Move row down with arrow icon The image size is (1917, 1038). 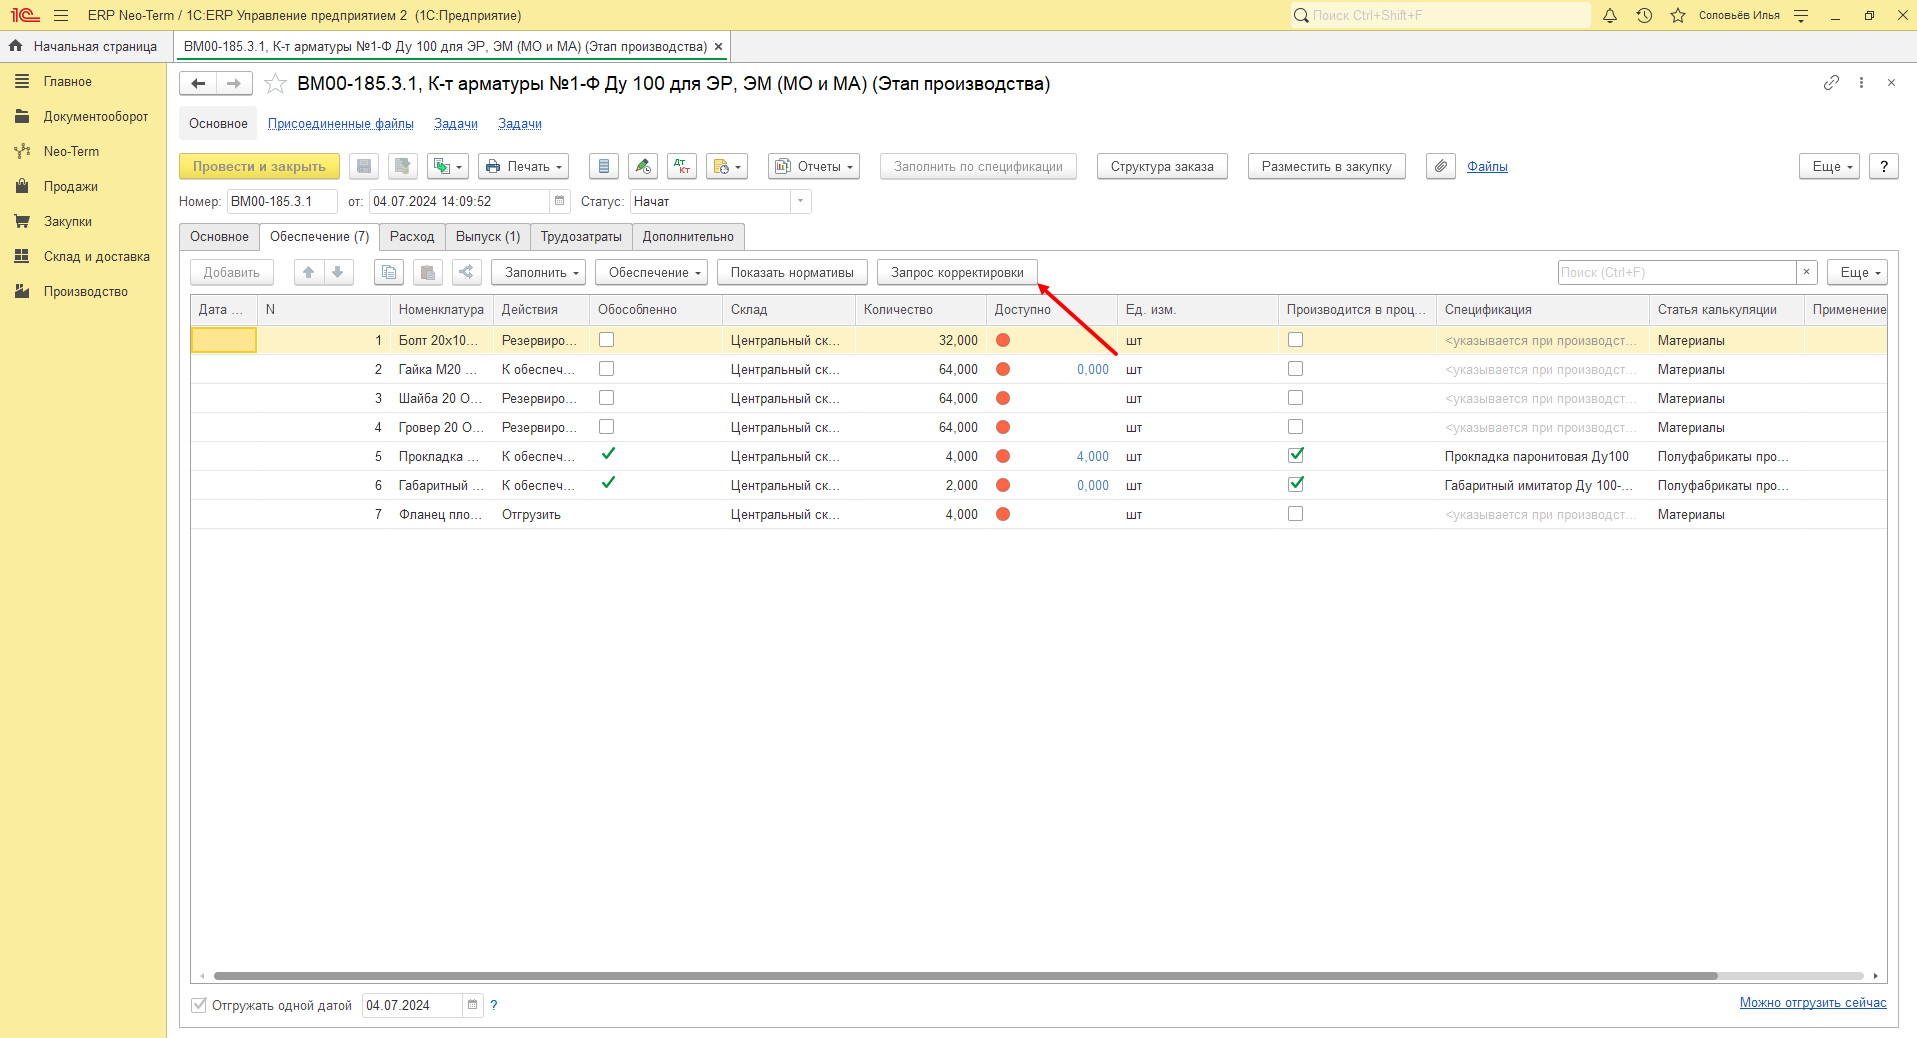coord(338,272)
